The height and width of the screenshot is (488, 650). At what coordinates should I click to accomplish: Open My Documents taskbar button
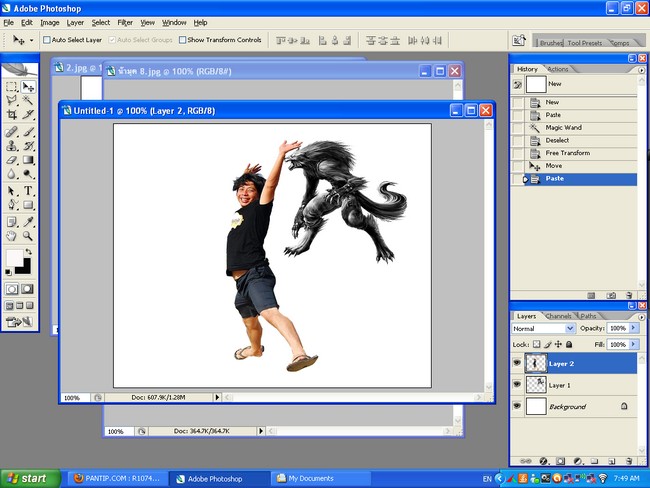tap(320, 478)
